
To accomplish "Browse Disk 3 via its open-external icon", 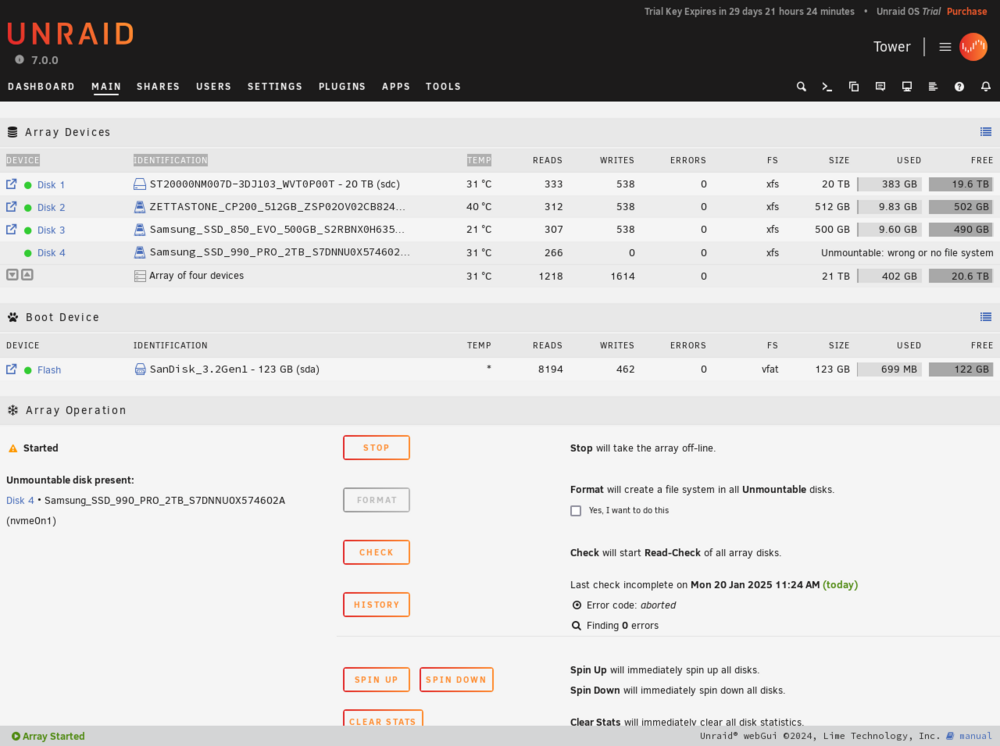I will pos(11,229).
